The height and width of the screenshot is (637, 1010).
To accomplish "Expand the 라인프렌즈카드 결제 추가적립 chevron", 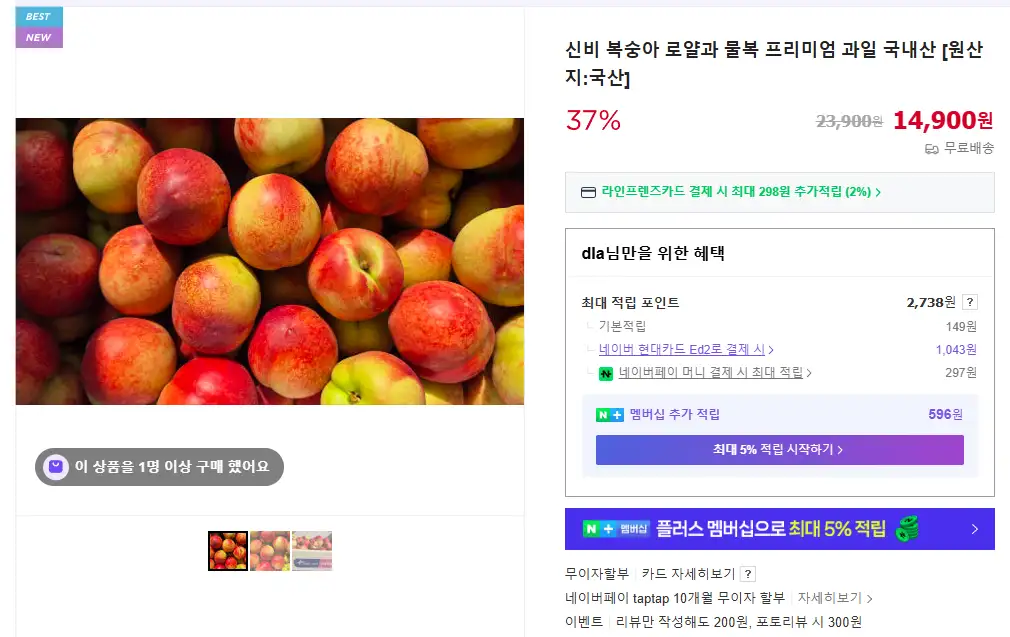I will tap(878, 192).
